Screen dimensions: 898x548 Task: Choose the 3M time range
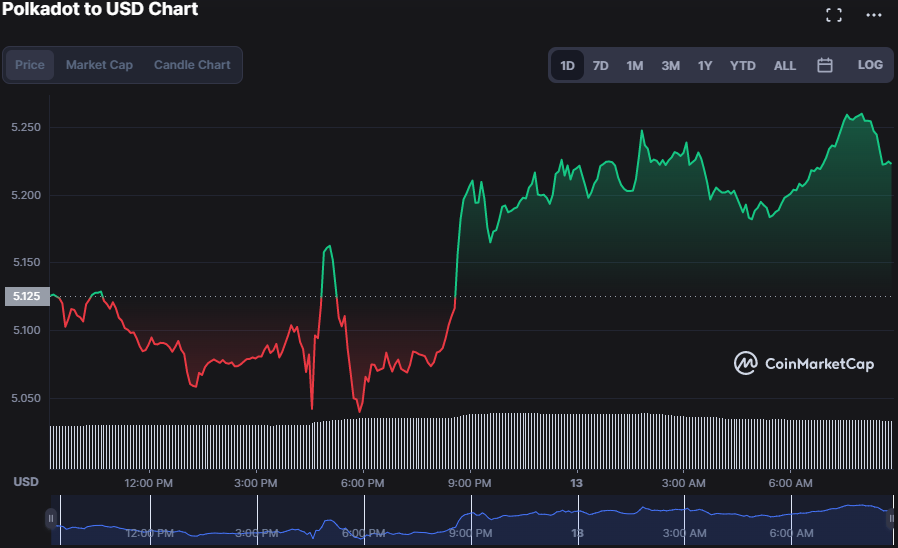(670, 66)
